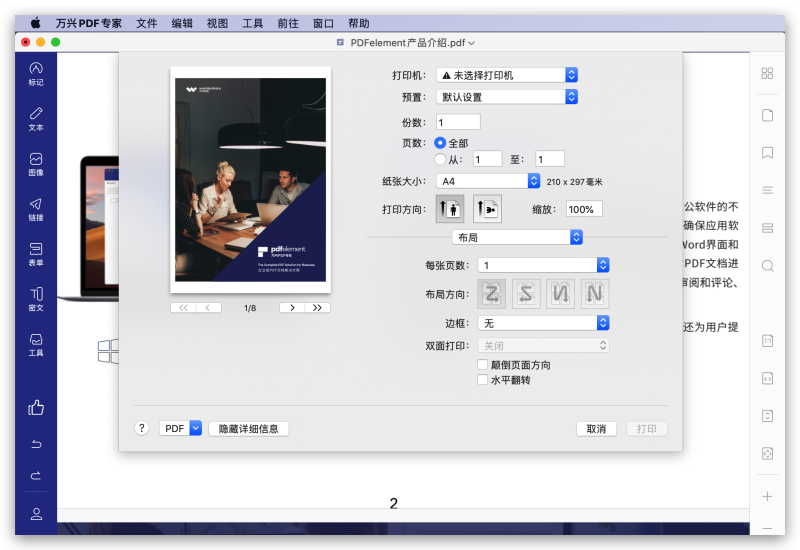Enable the 水平翻转 checkbox
Viewport: 800px width, 550px height.
pyautogui.click(x=483, y=380)
